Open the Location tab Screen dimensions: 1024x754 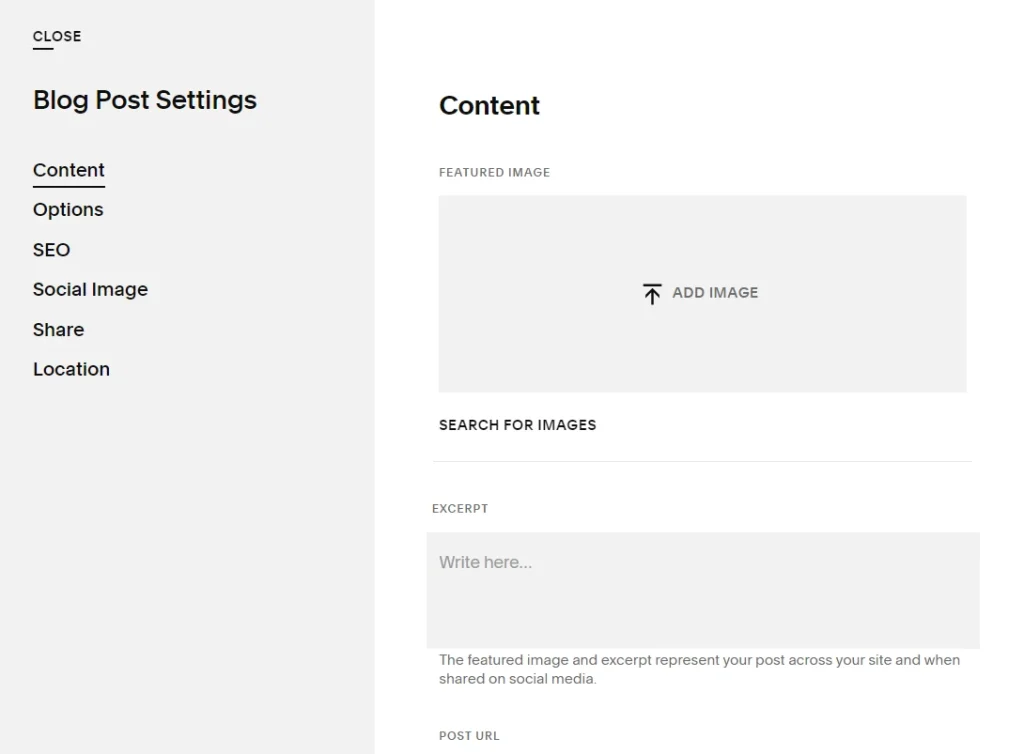point(71,369)
